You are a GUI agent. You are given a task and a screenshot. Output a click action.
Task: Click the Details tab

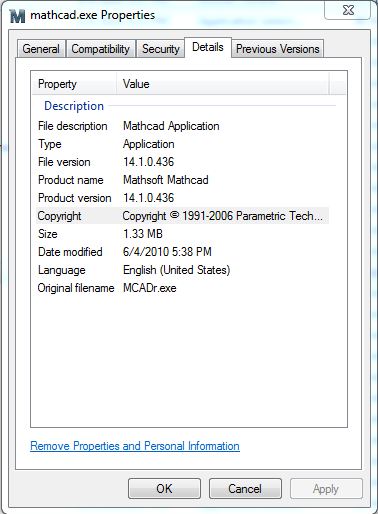[x=208, y=47]
